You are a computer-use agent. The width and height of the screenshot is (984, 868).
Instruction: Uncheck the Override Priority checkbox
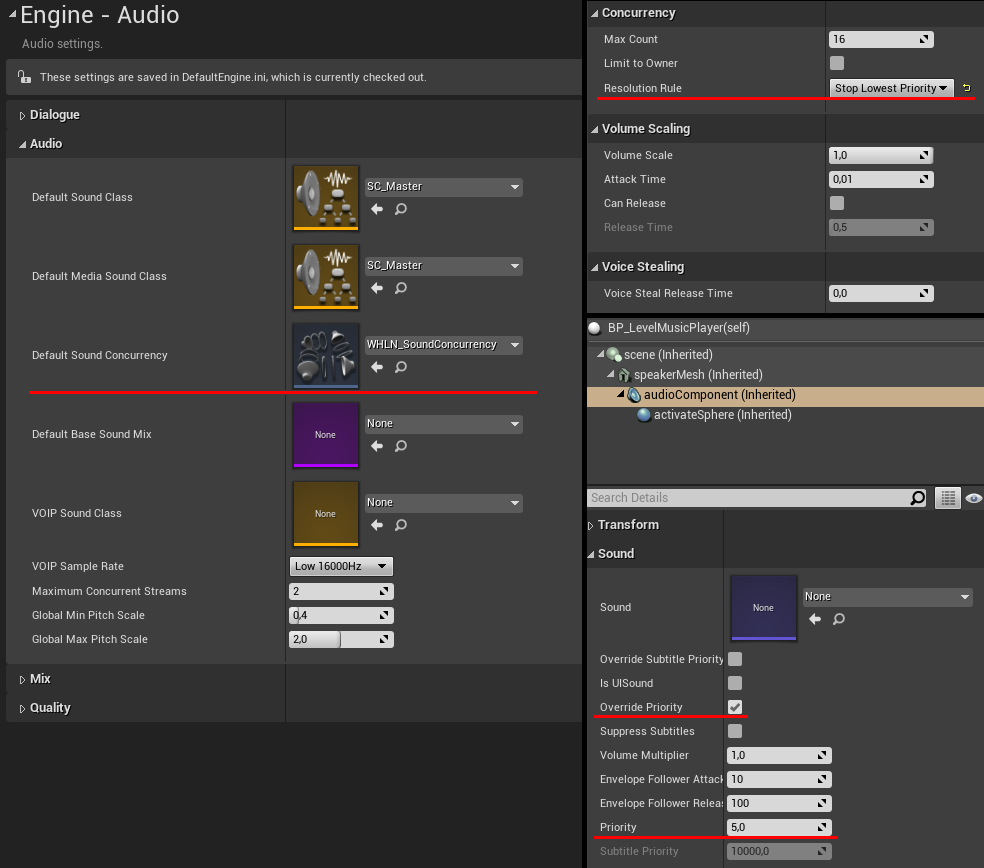point(735,707)
